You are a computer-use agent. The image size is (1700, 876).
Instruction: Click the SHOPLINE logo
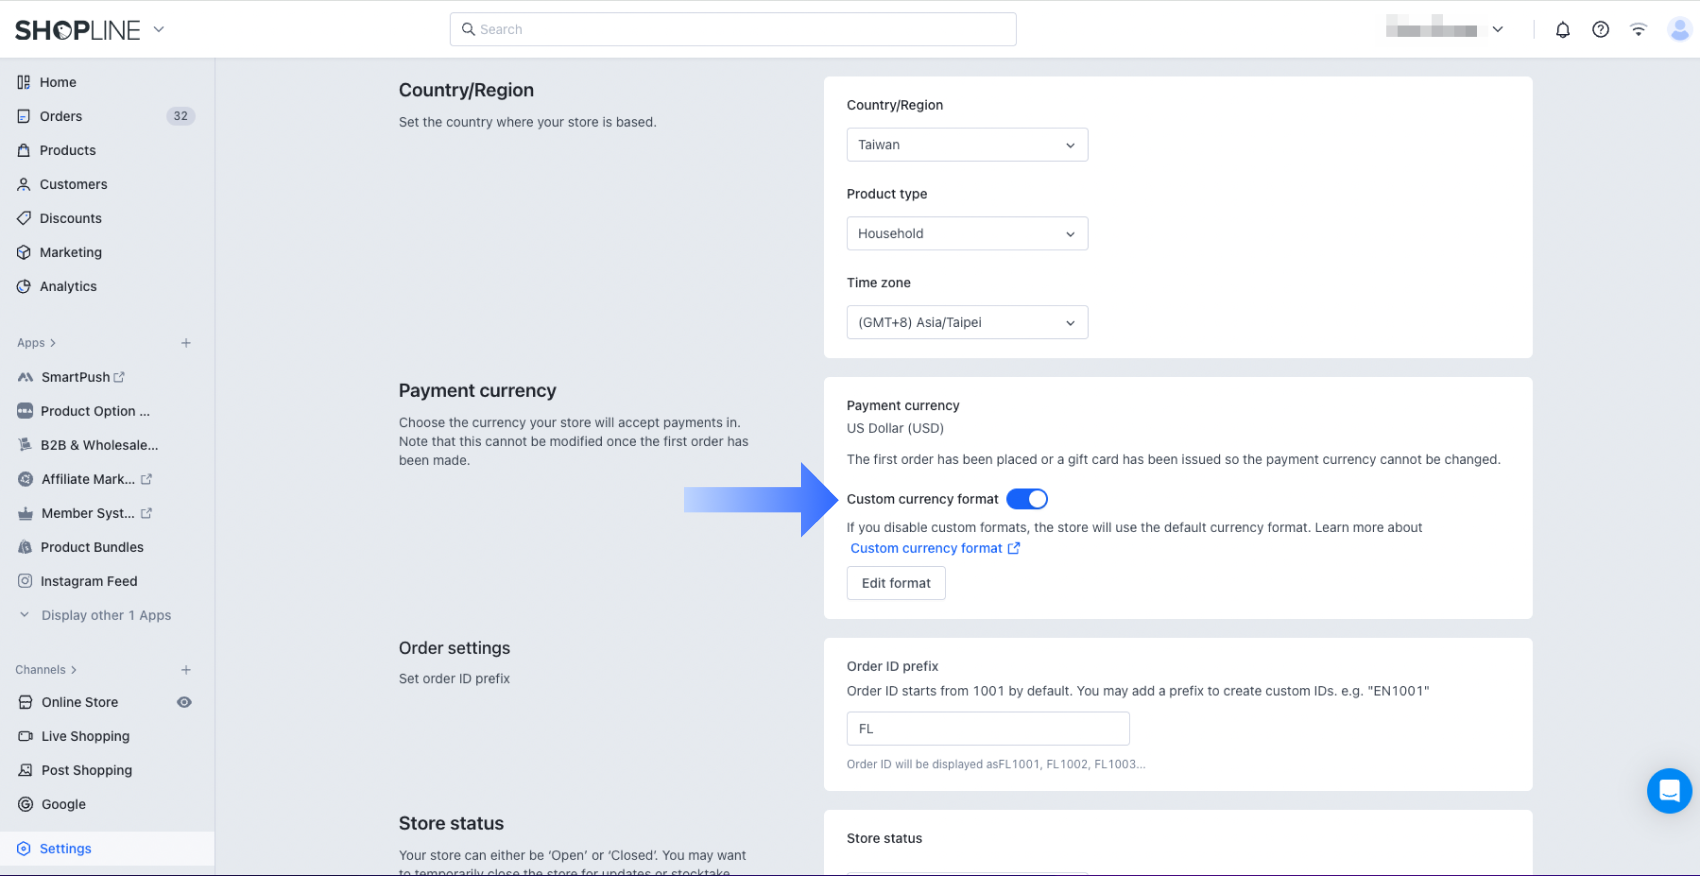tap(78, 30)
